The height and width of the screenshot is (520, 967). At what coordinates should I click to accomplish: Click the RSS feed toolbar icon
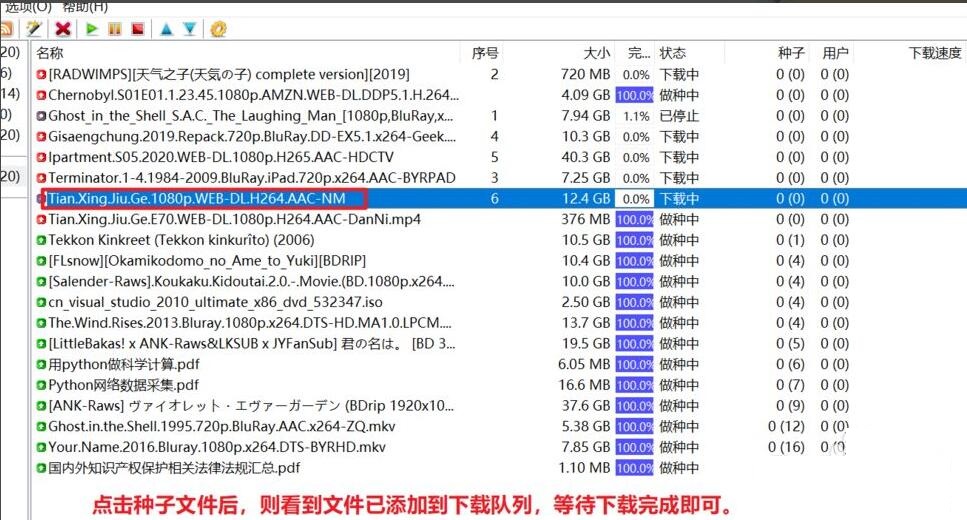click(x=6, y=28)
